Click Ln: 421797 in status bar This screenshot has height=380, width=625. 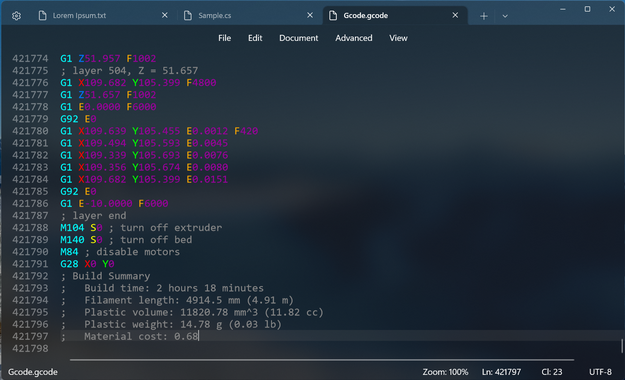[x=501, y=372]
